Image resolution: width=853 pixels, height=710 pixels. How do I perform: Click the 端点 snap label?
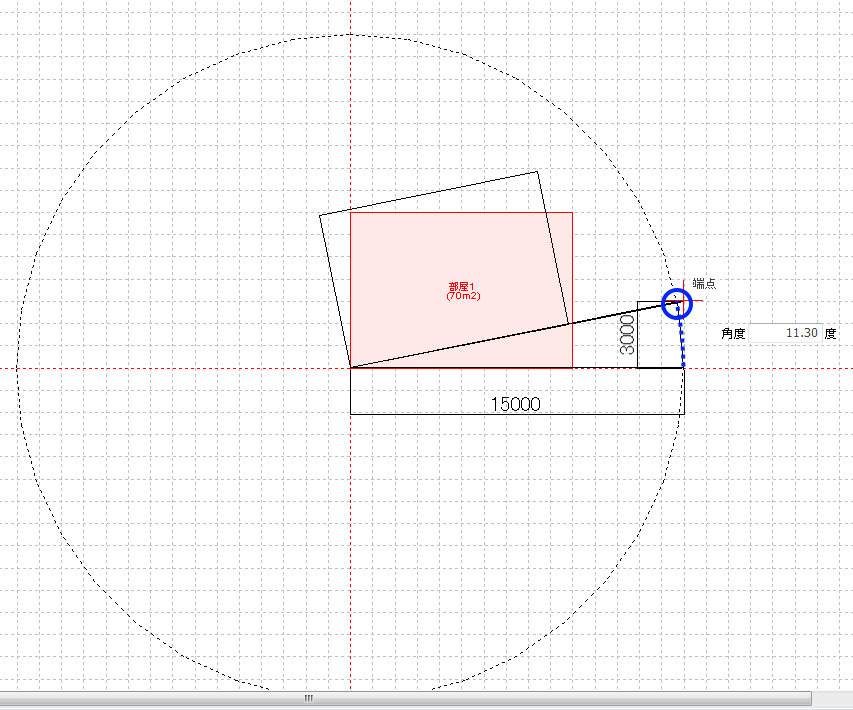704,284
